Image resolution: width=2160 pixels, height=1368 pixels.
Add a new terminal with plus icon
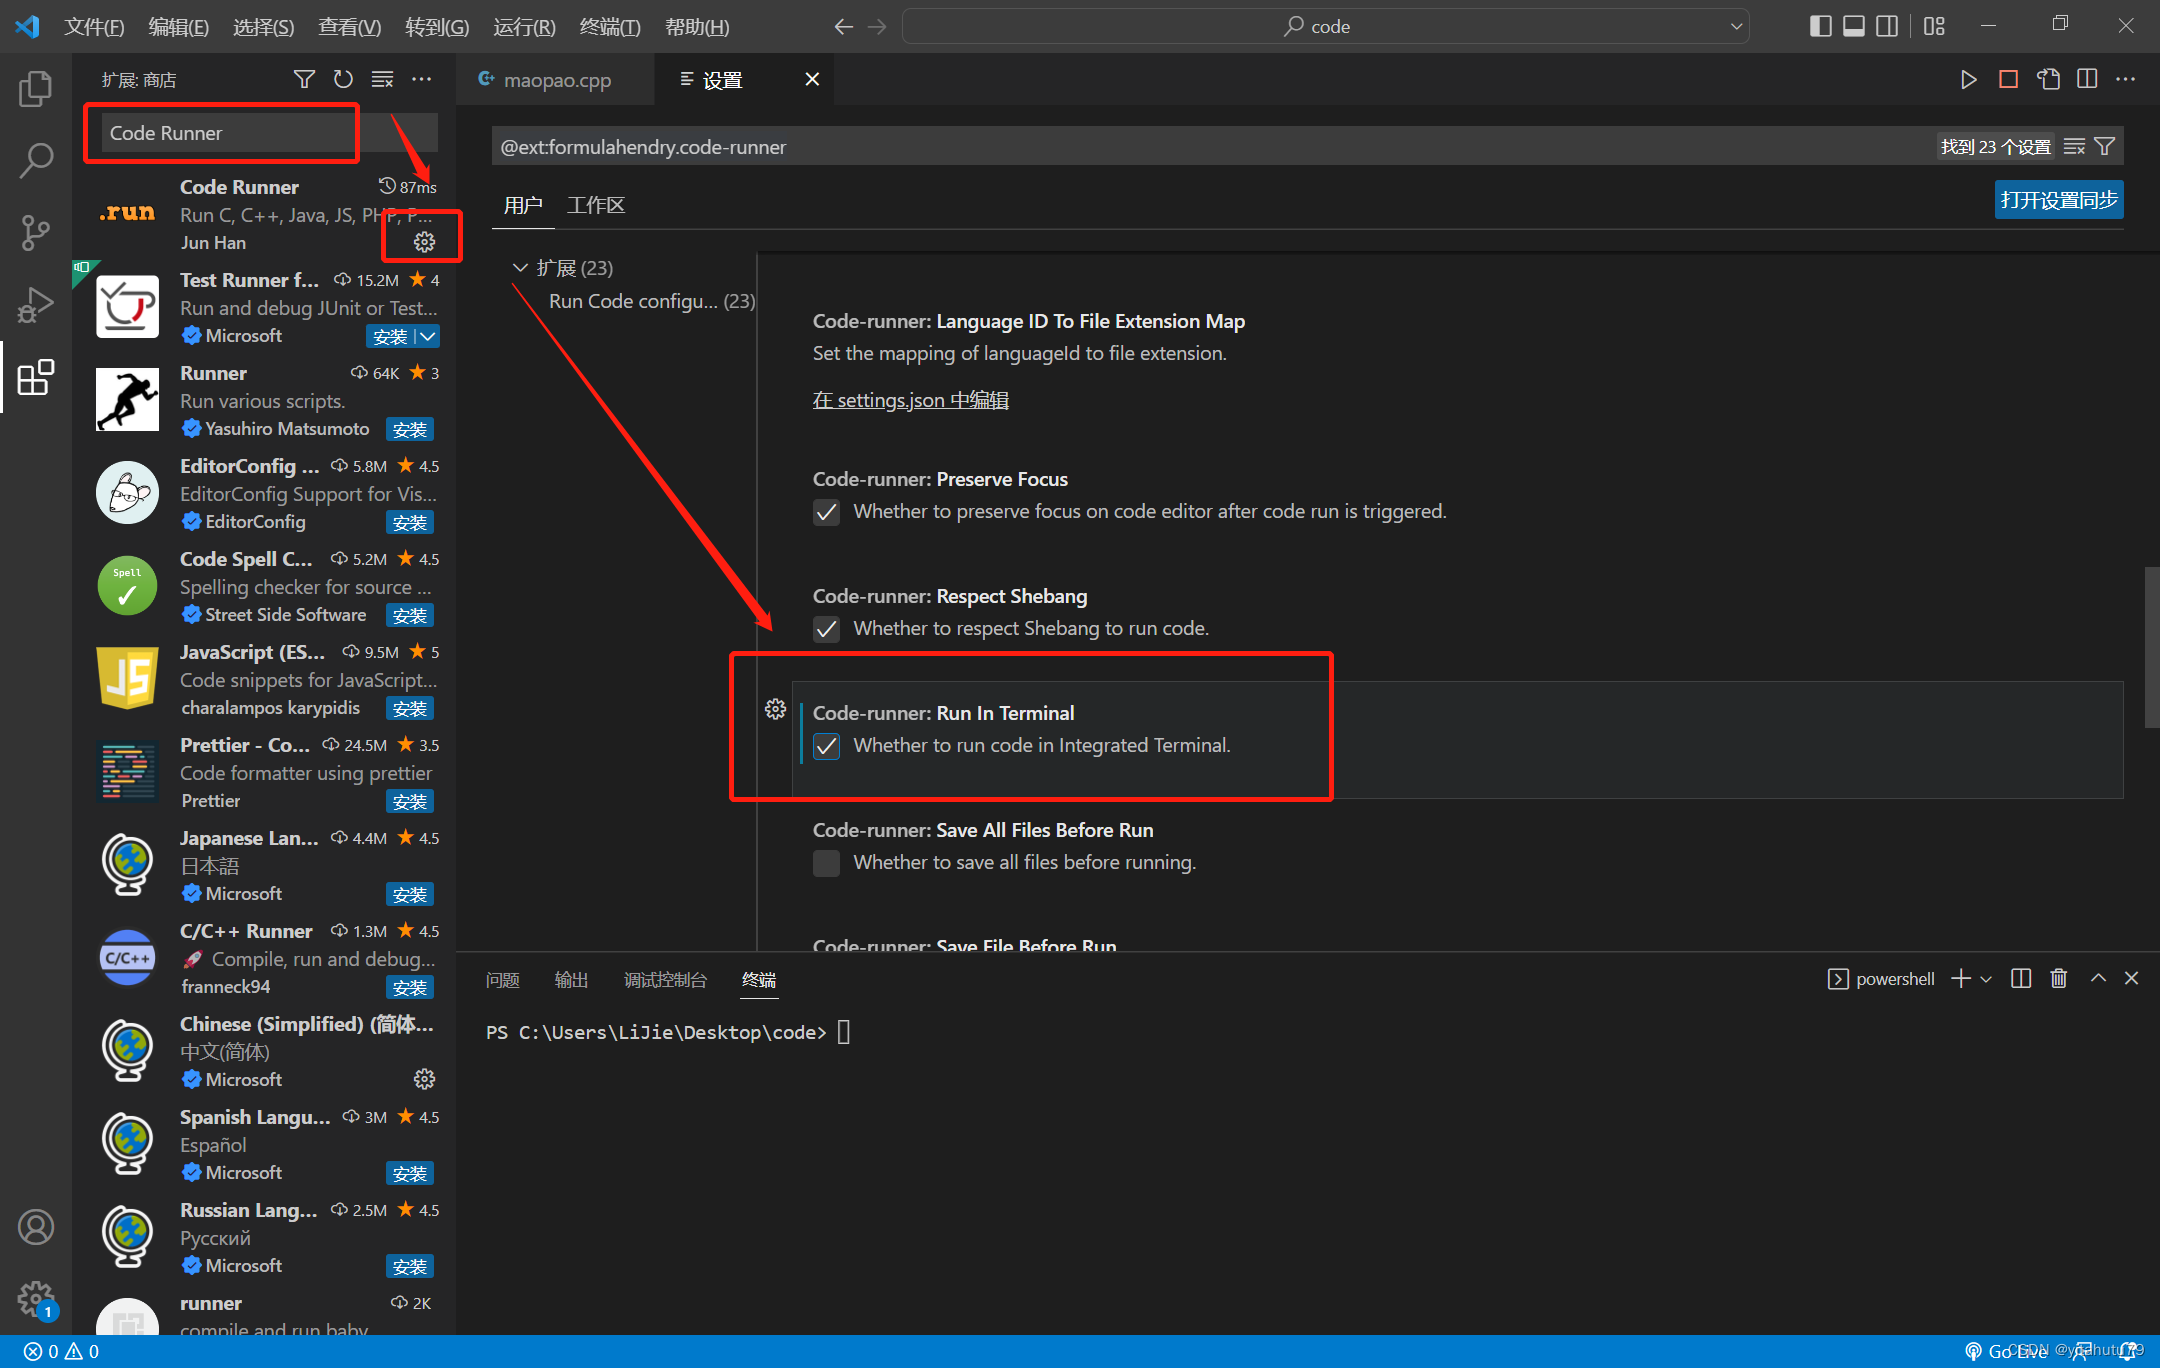point(1961,978)
